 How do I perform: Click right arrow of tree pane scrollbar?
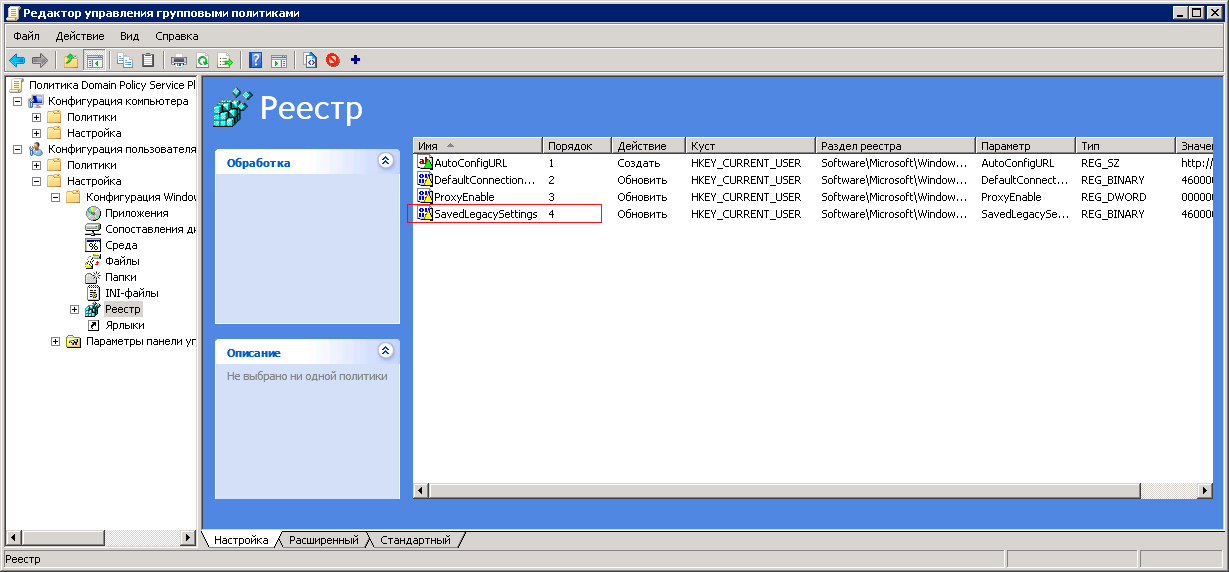(188, 538)
